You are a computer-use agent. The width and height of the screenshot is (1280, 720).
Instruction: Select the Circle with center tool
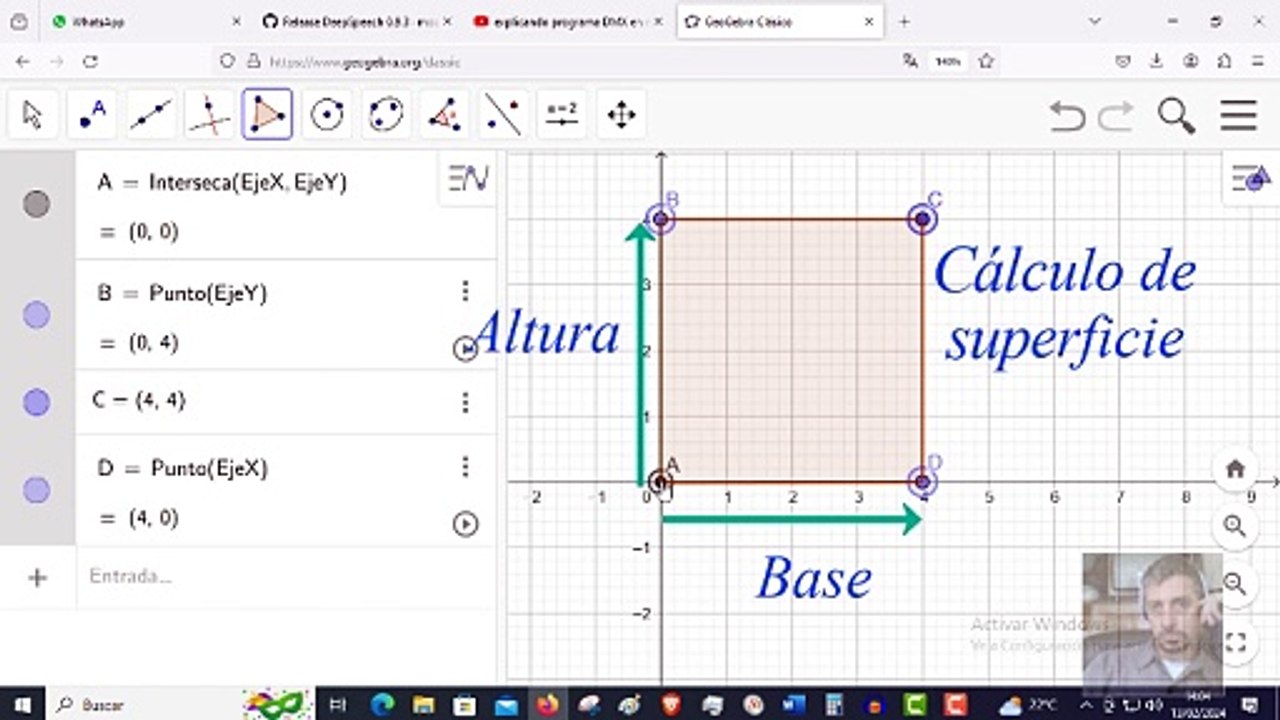pos(327,115)
